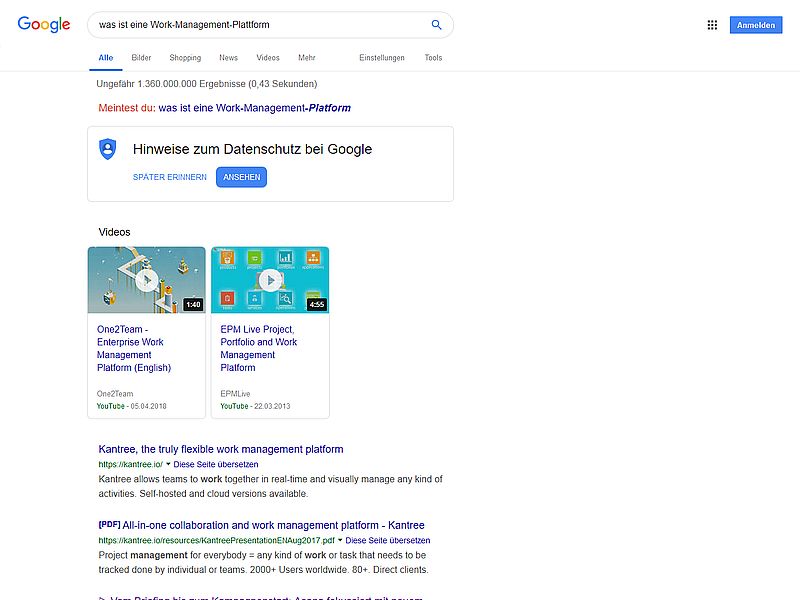Screen dimensions: 800x600
Task: Click the 4:55 duration badge
Action: click(317, 305)
